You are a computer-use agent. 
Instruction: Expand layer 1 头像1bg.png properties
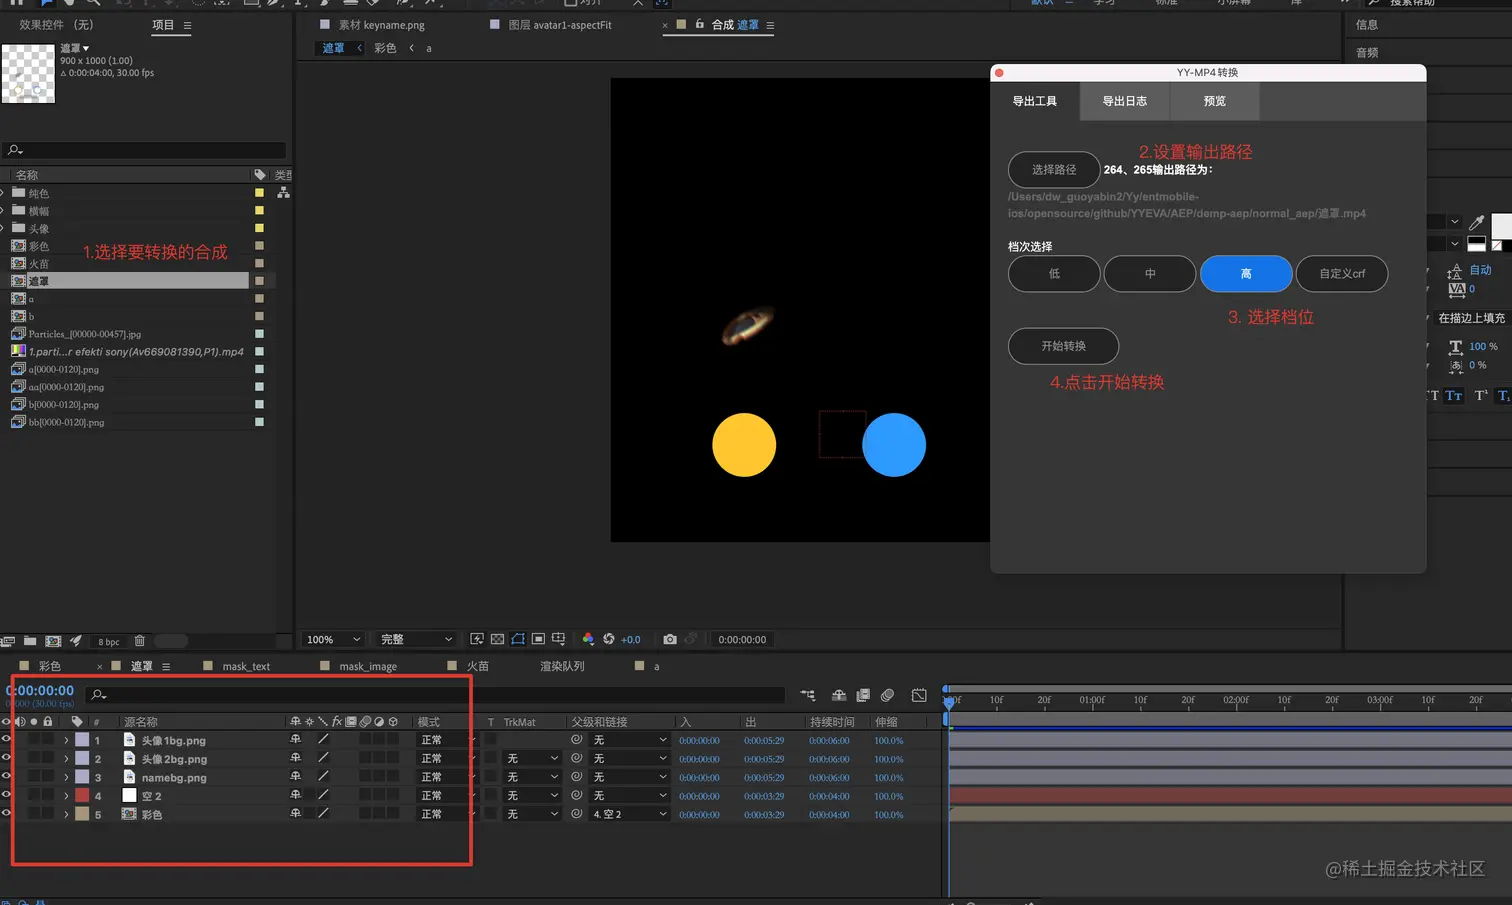click(66, 740)
